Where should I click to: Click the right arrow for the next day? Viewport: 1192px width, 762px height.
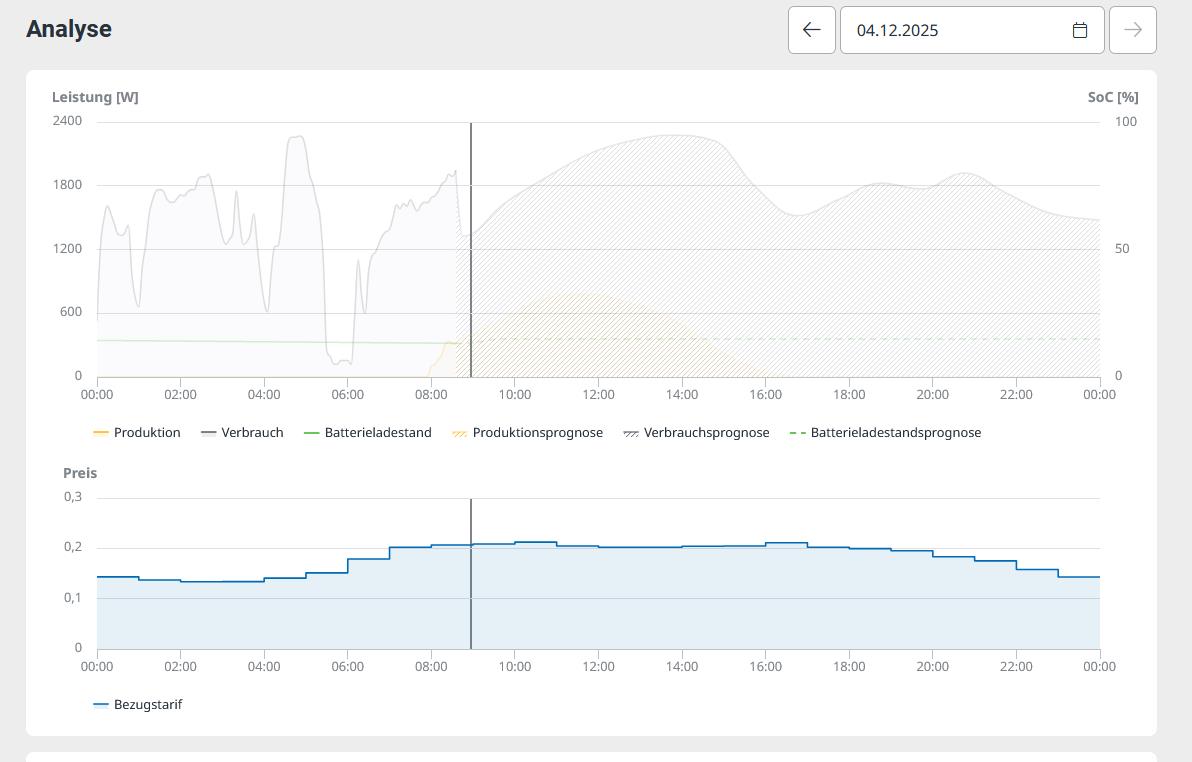[x=1132, y=30]
